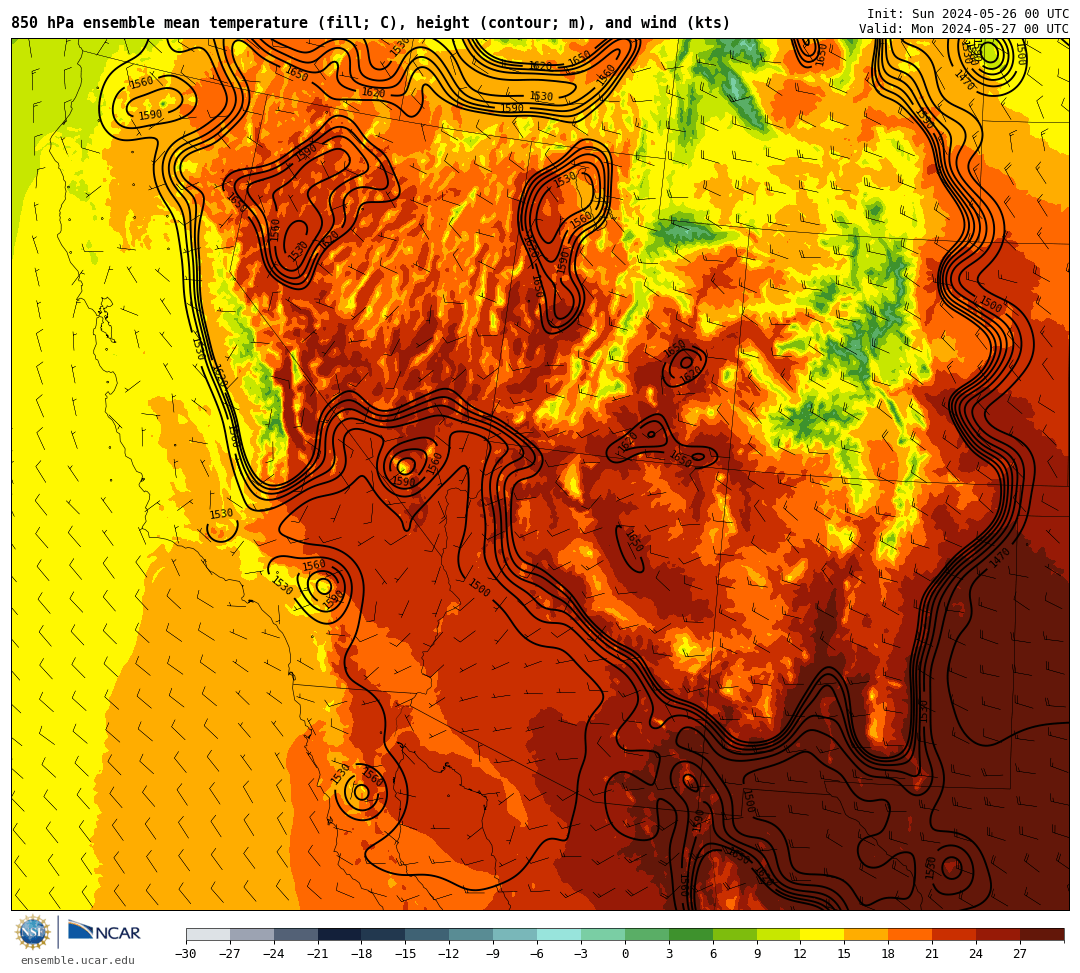This screenshot has width=1080, height=973.
Task: Pick the dark navy -21 to -18 legend swatch
Action: (340, 934)
